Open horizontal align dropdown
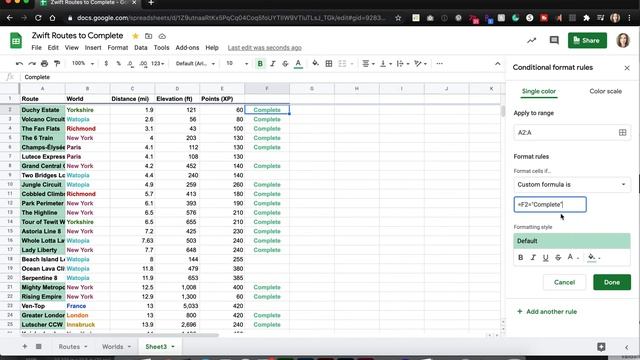Viewport: 640px width, 360px height. (x=368, y=64)
